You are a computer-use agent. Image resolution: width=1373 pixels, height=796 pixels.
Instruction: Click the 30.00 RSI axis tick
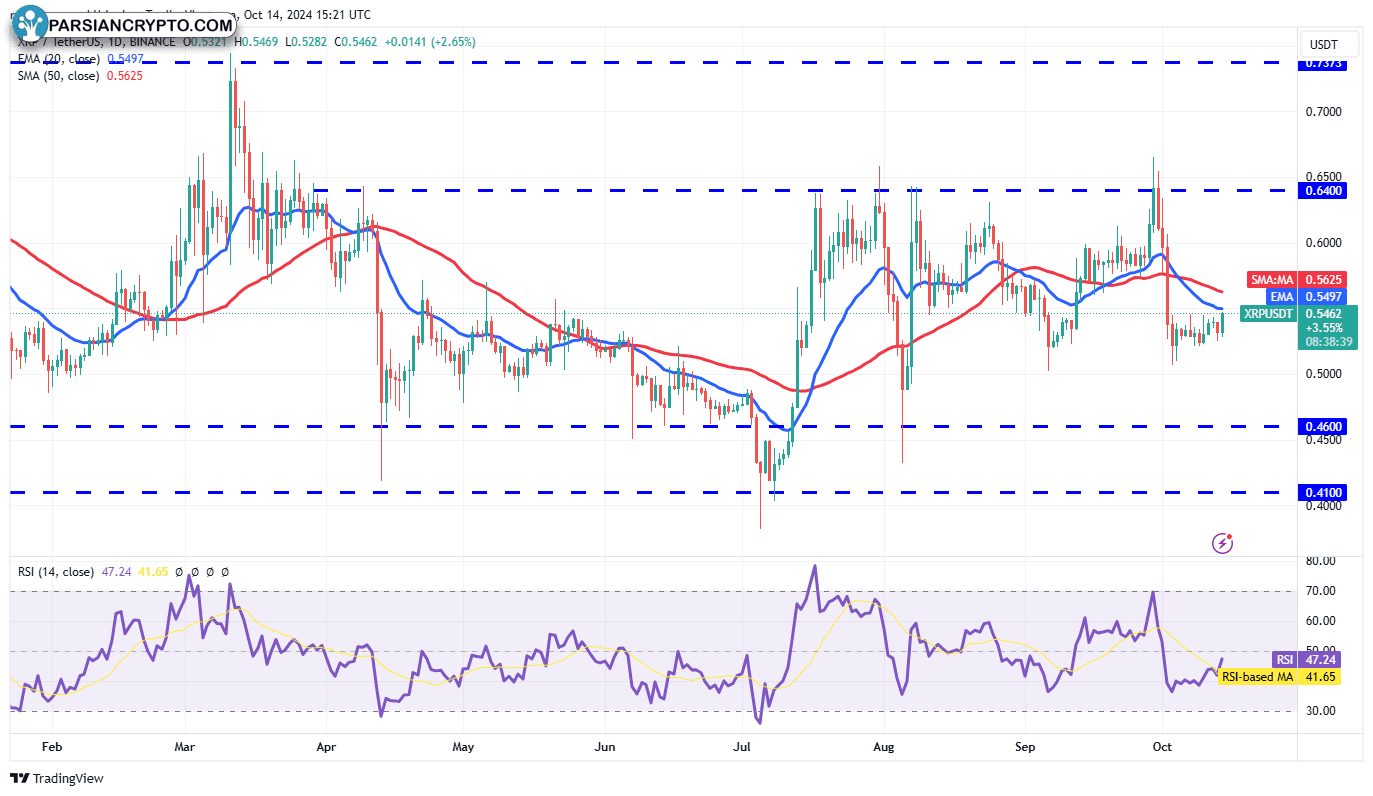click(x=1322, y=711)
